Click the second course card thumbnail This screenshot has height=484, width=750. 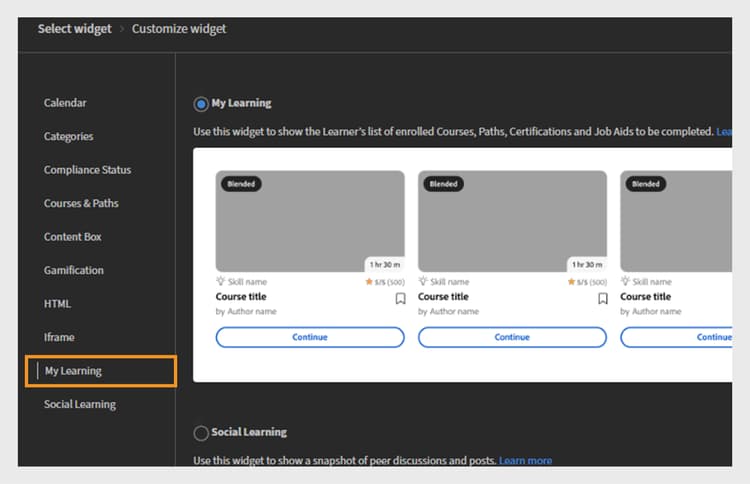click(x=512, y=221)
